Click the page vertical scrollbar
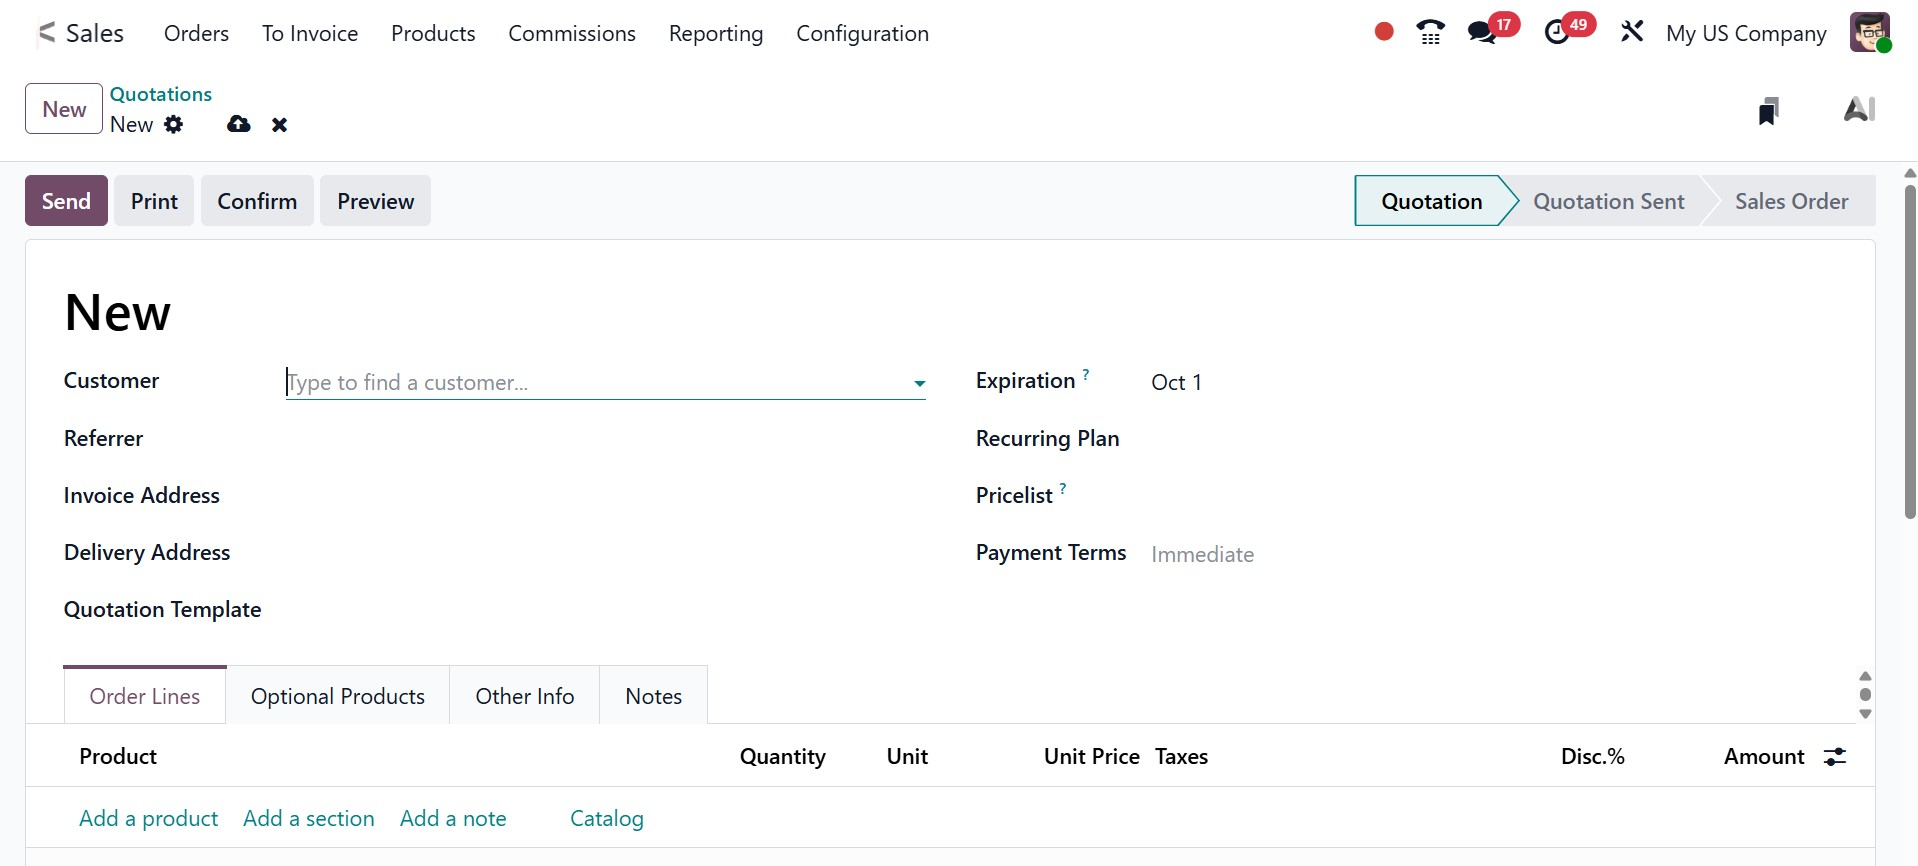1918x866 pixels. (1909, 350)
